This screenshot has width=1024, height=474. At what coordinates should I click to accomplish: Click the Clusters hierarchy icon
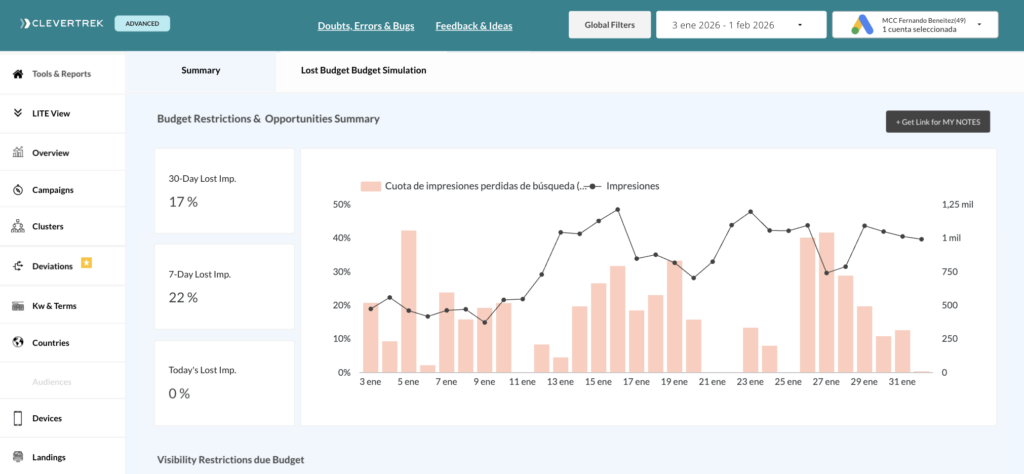(18, 227)
